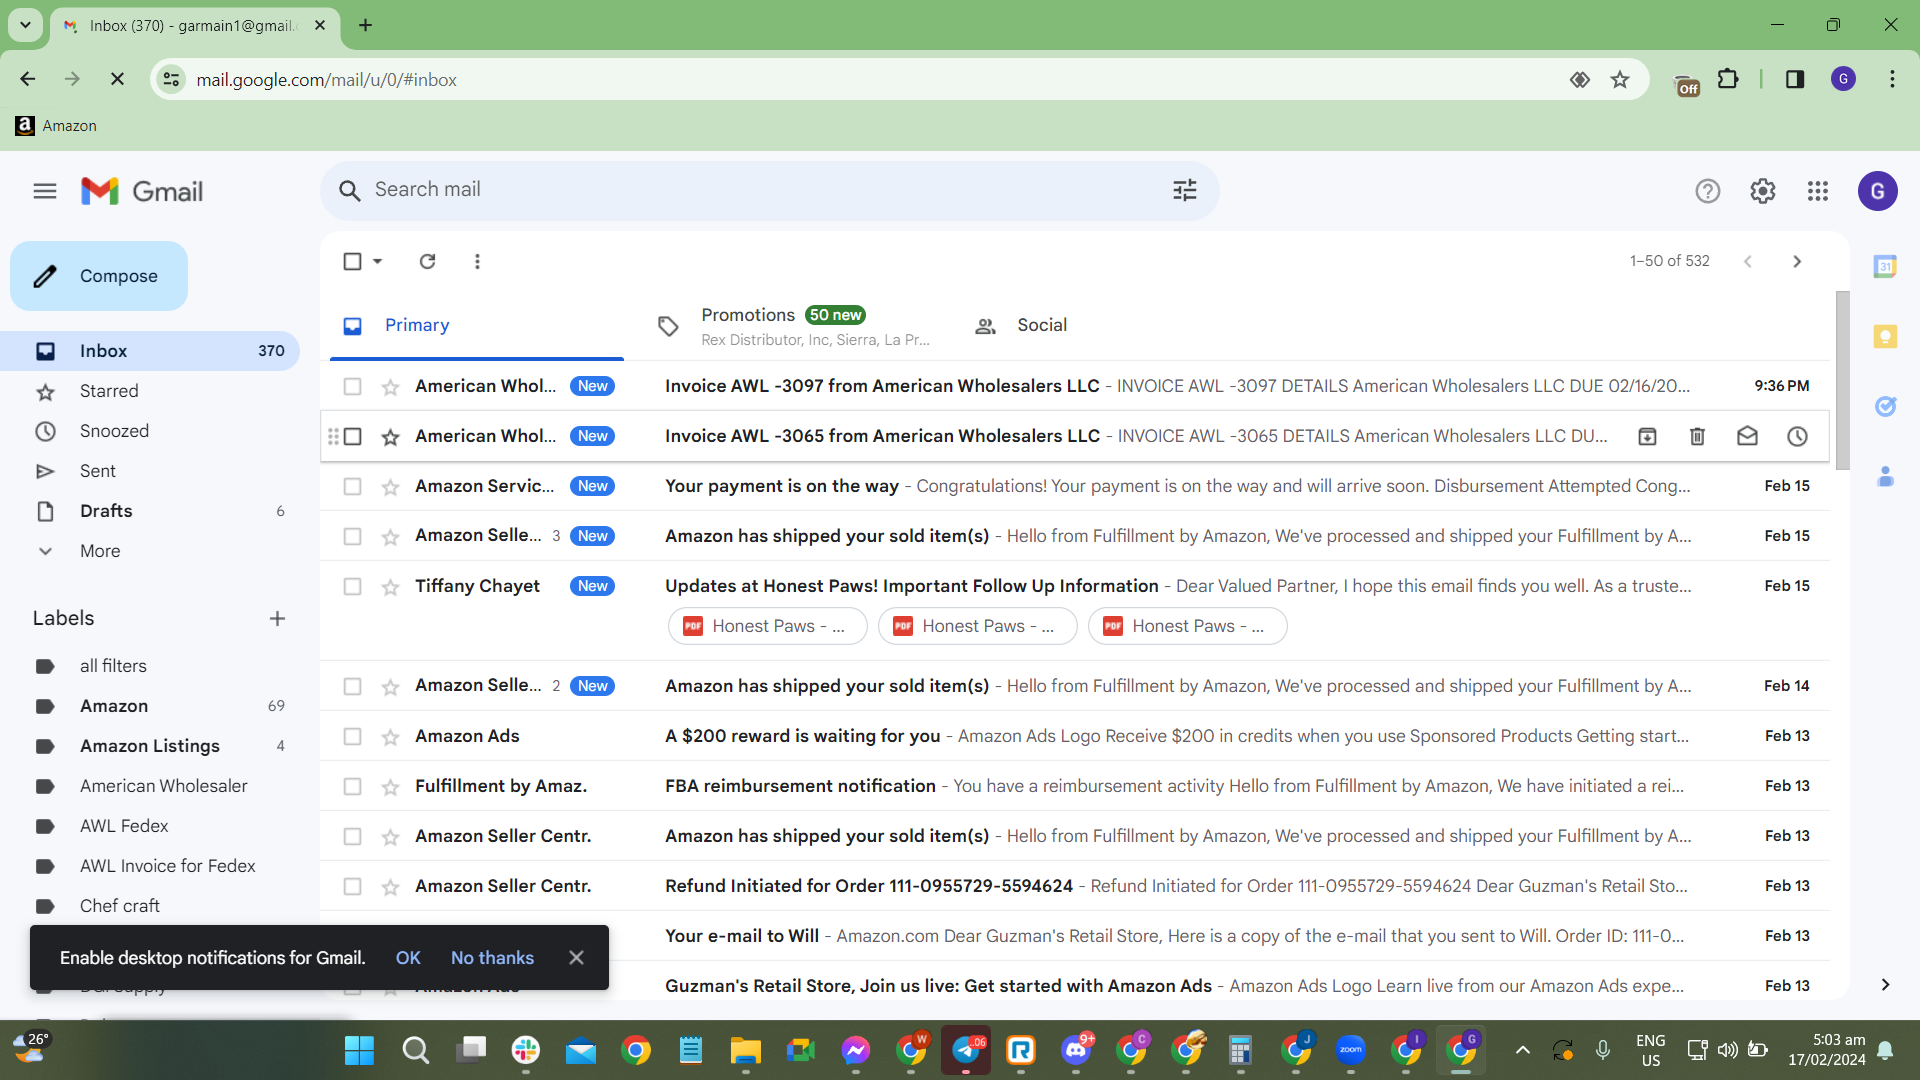Select the Invoice AWL -3097 email checkbox

pos(352,386)
